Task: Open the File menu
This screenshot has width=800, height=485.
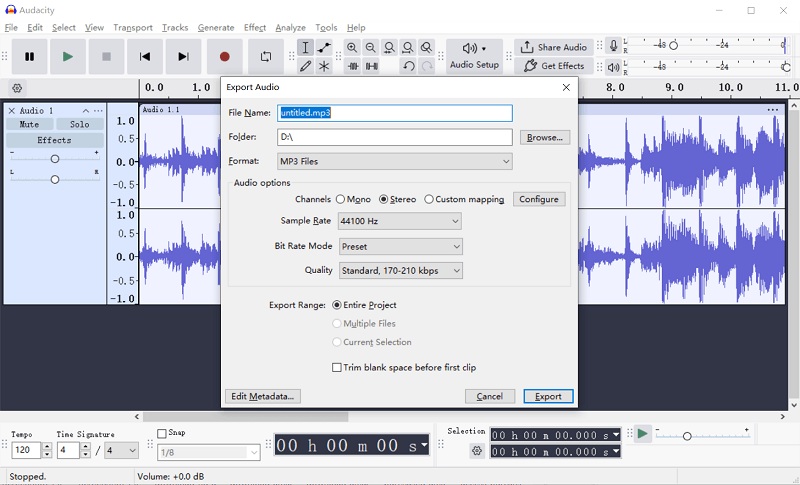Action: tap(11, 28)
